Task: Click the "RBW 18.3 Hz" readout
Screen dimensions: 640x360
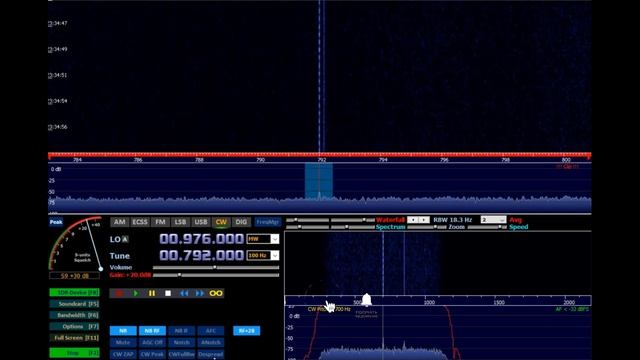Action: click(452, 220)
